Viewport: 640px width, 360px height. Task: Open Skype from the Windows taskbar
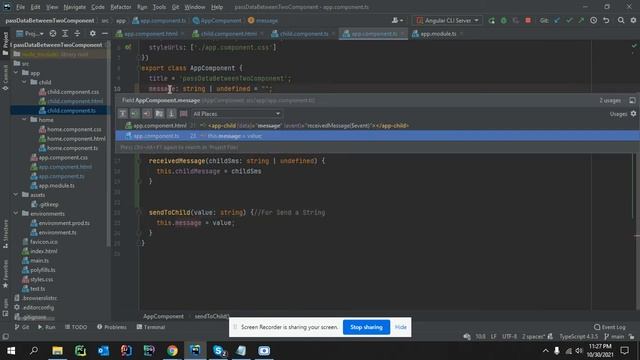pos(219,351)
